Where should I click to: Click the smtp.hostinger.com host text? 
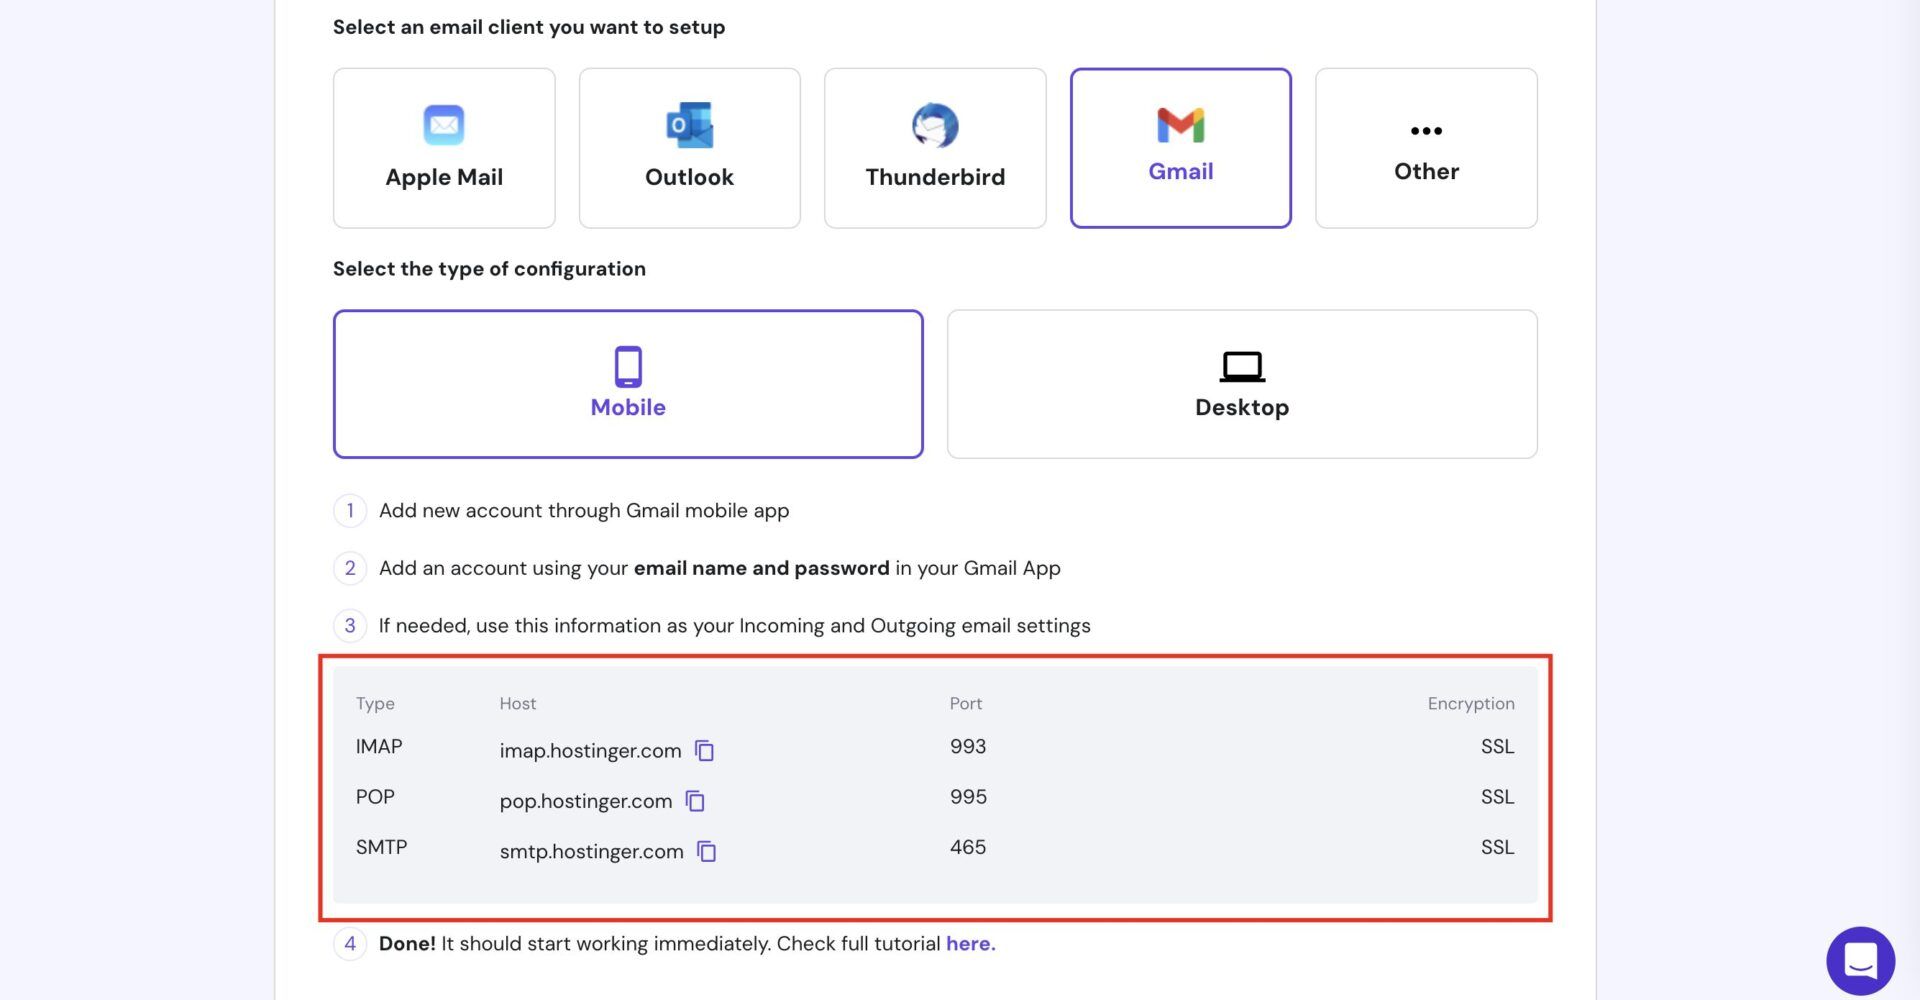pyautogui.click(x=591, y=851)
